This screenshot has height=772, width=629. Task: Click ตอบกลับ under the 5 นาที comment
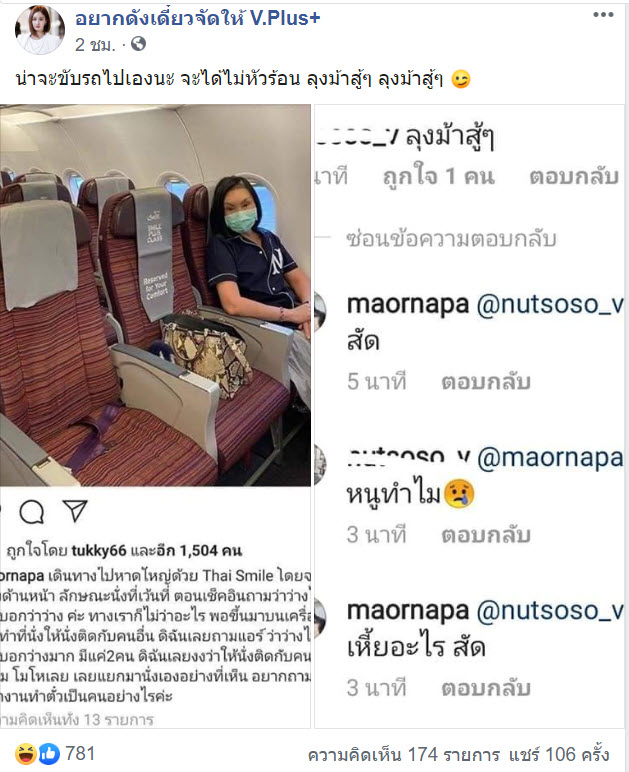click(486, 382)
